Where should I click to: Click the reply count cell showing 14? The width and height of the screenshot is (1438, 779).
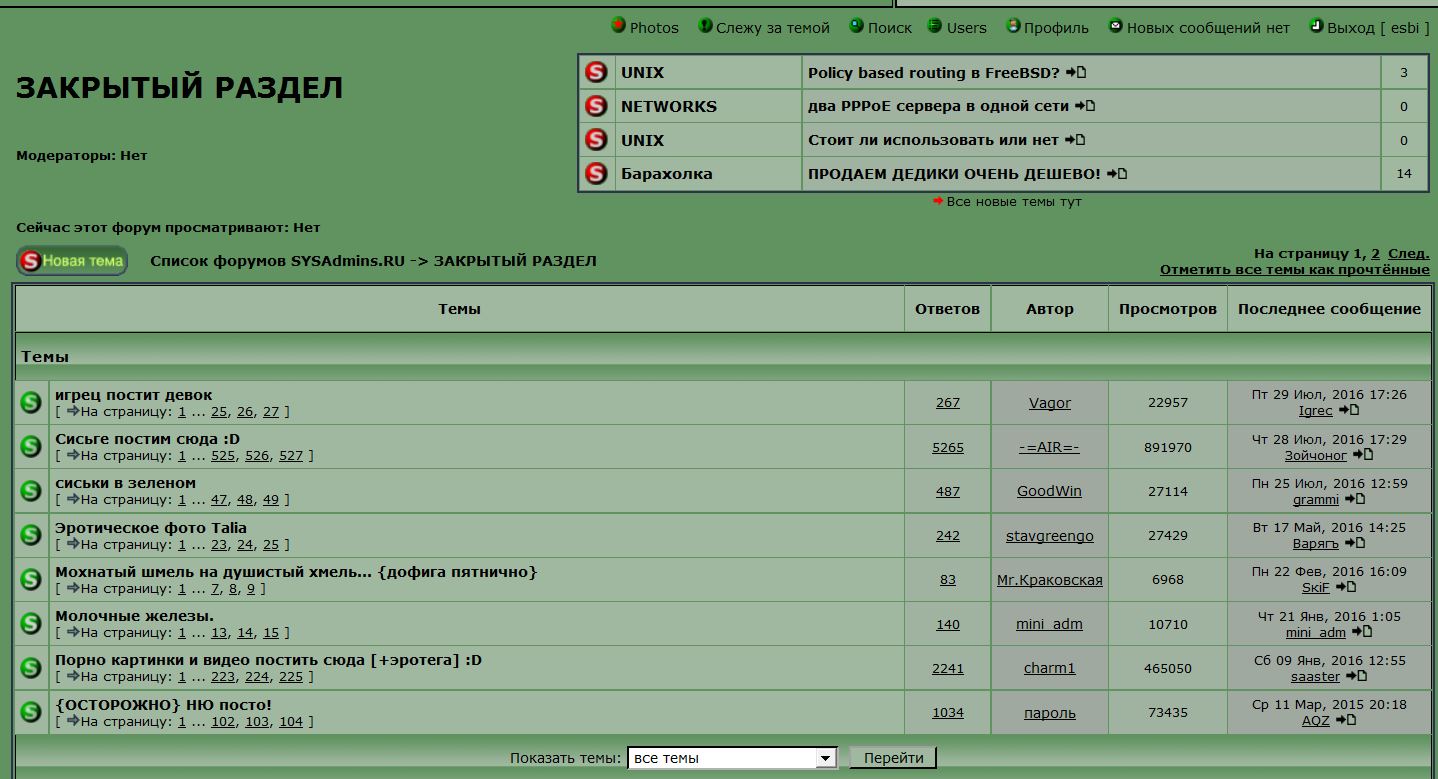pyautogui.click(x=1404, y=174)
